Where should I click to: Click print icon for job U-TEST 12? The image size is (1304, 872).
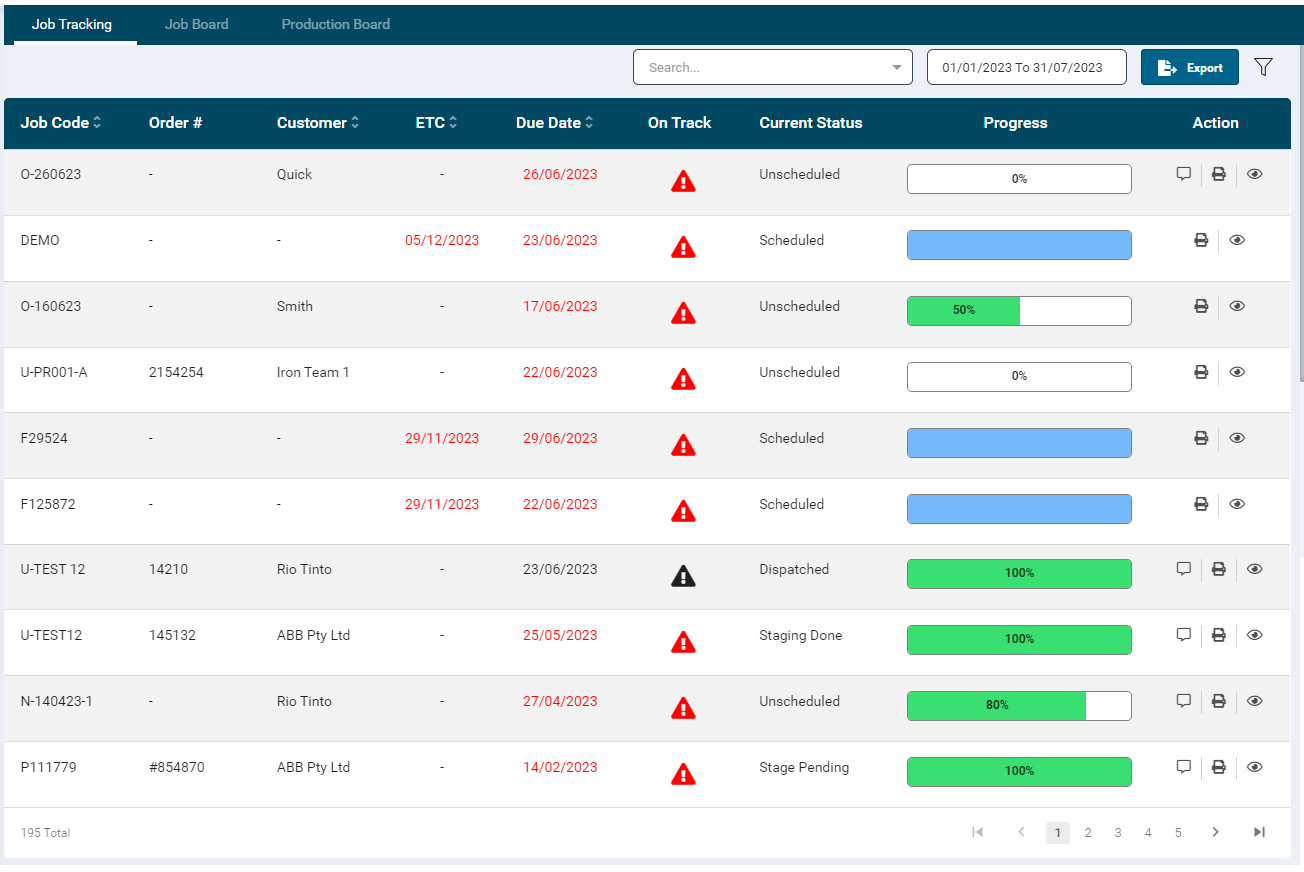pos(1218,569)
